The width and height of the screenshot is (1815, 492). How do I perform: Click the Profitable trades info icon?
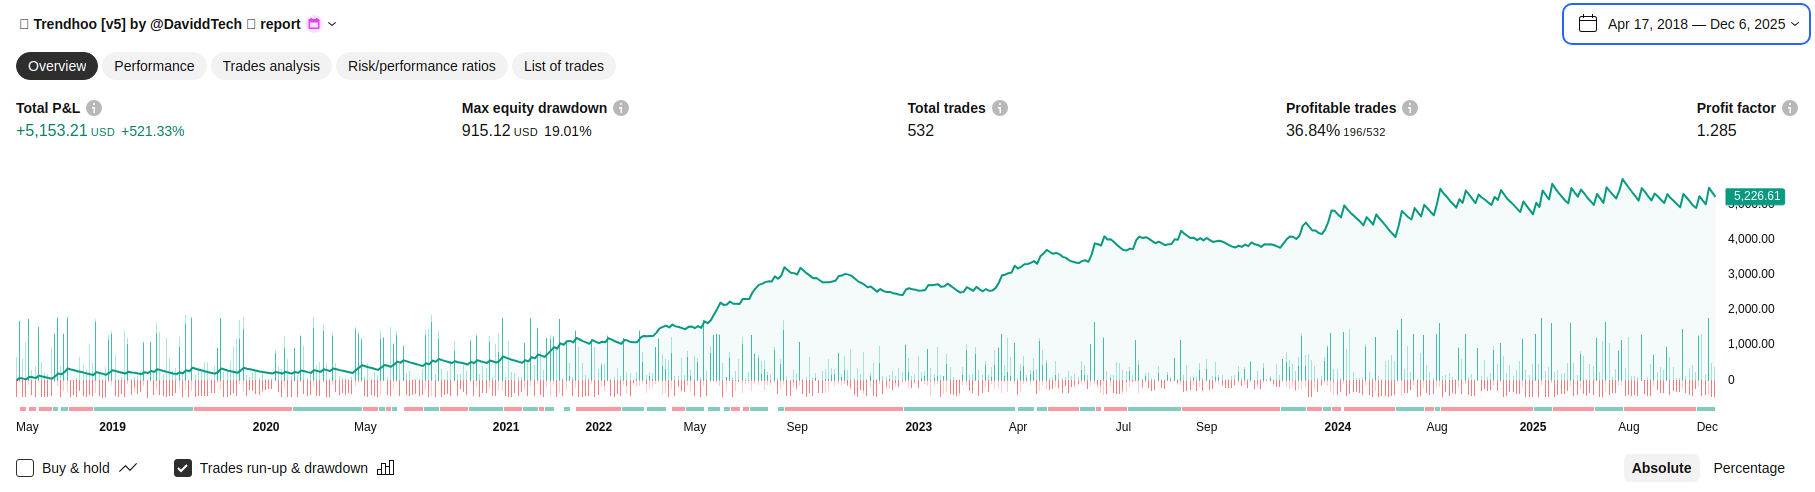1410,108
